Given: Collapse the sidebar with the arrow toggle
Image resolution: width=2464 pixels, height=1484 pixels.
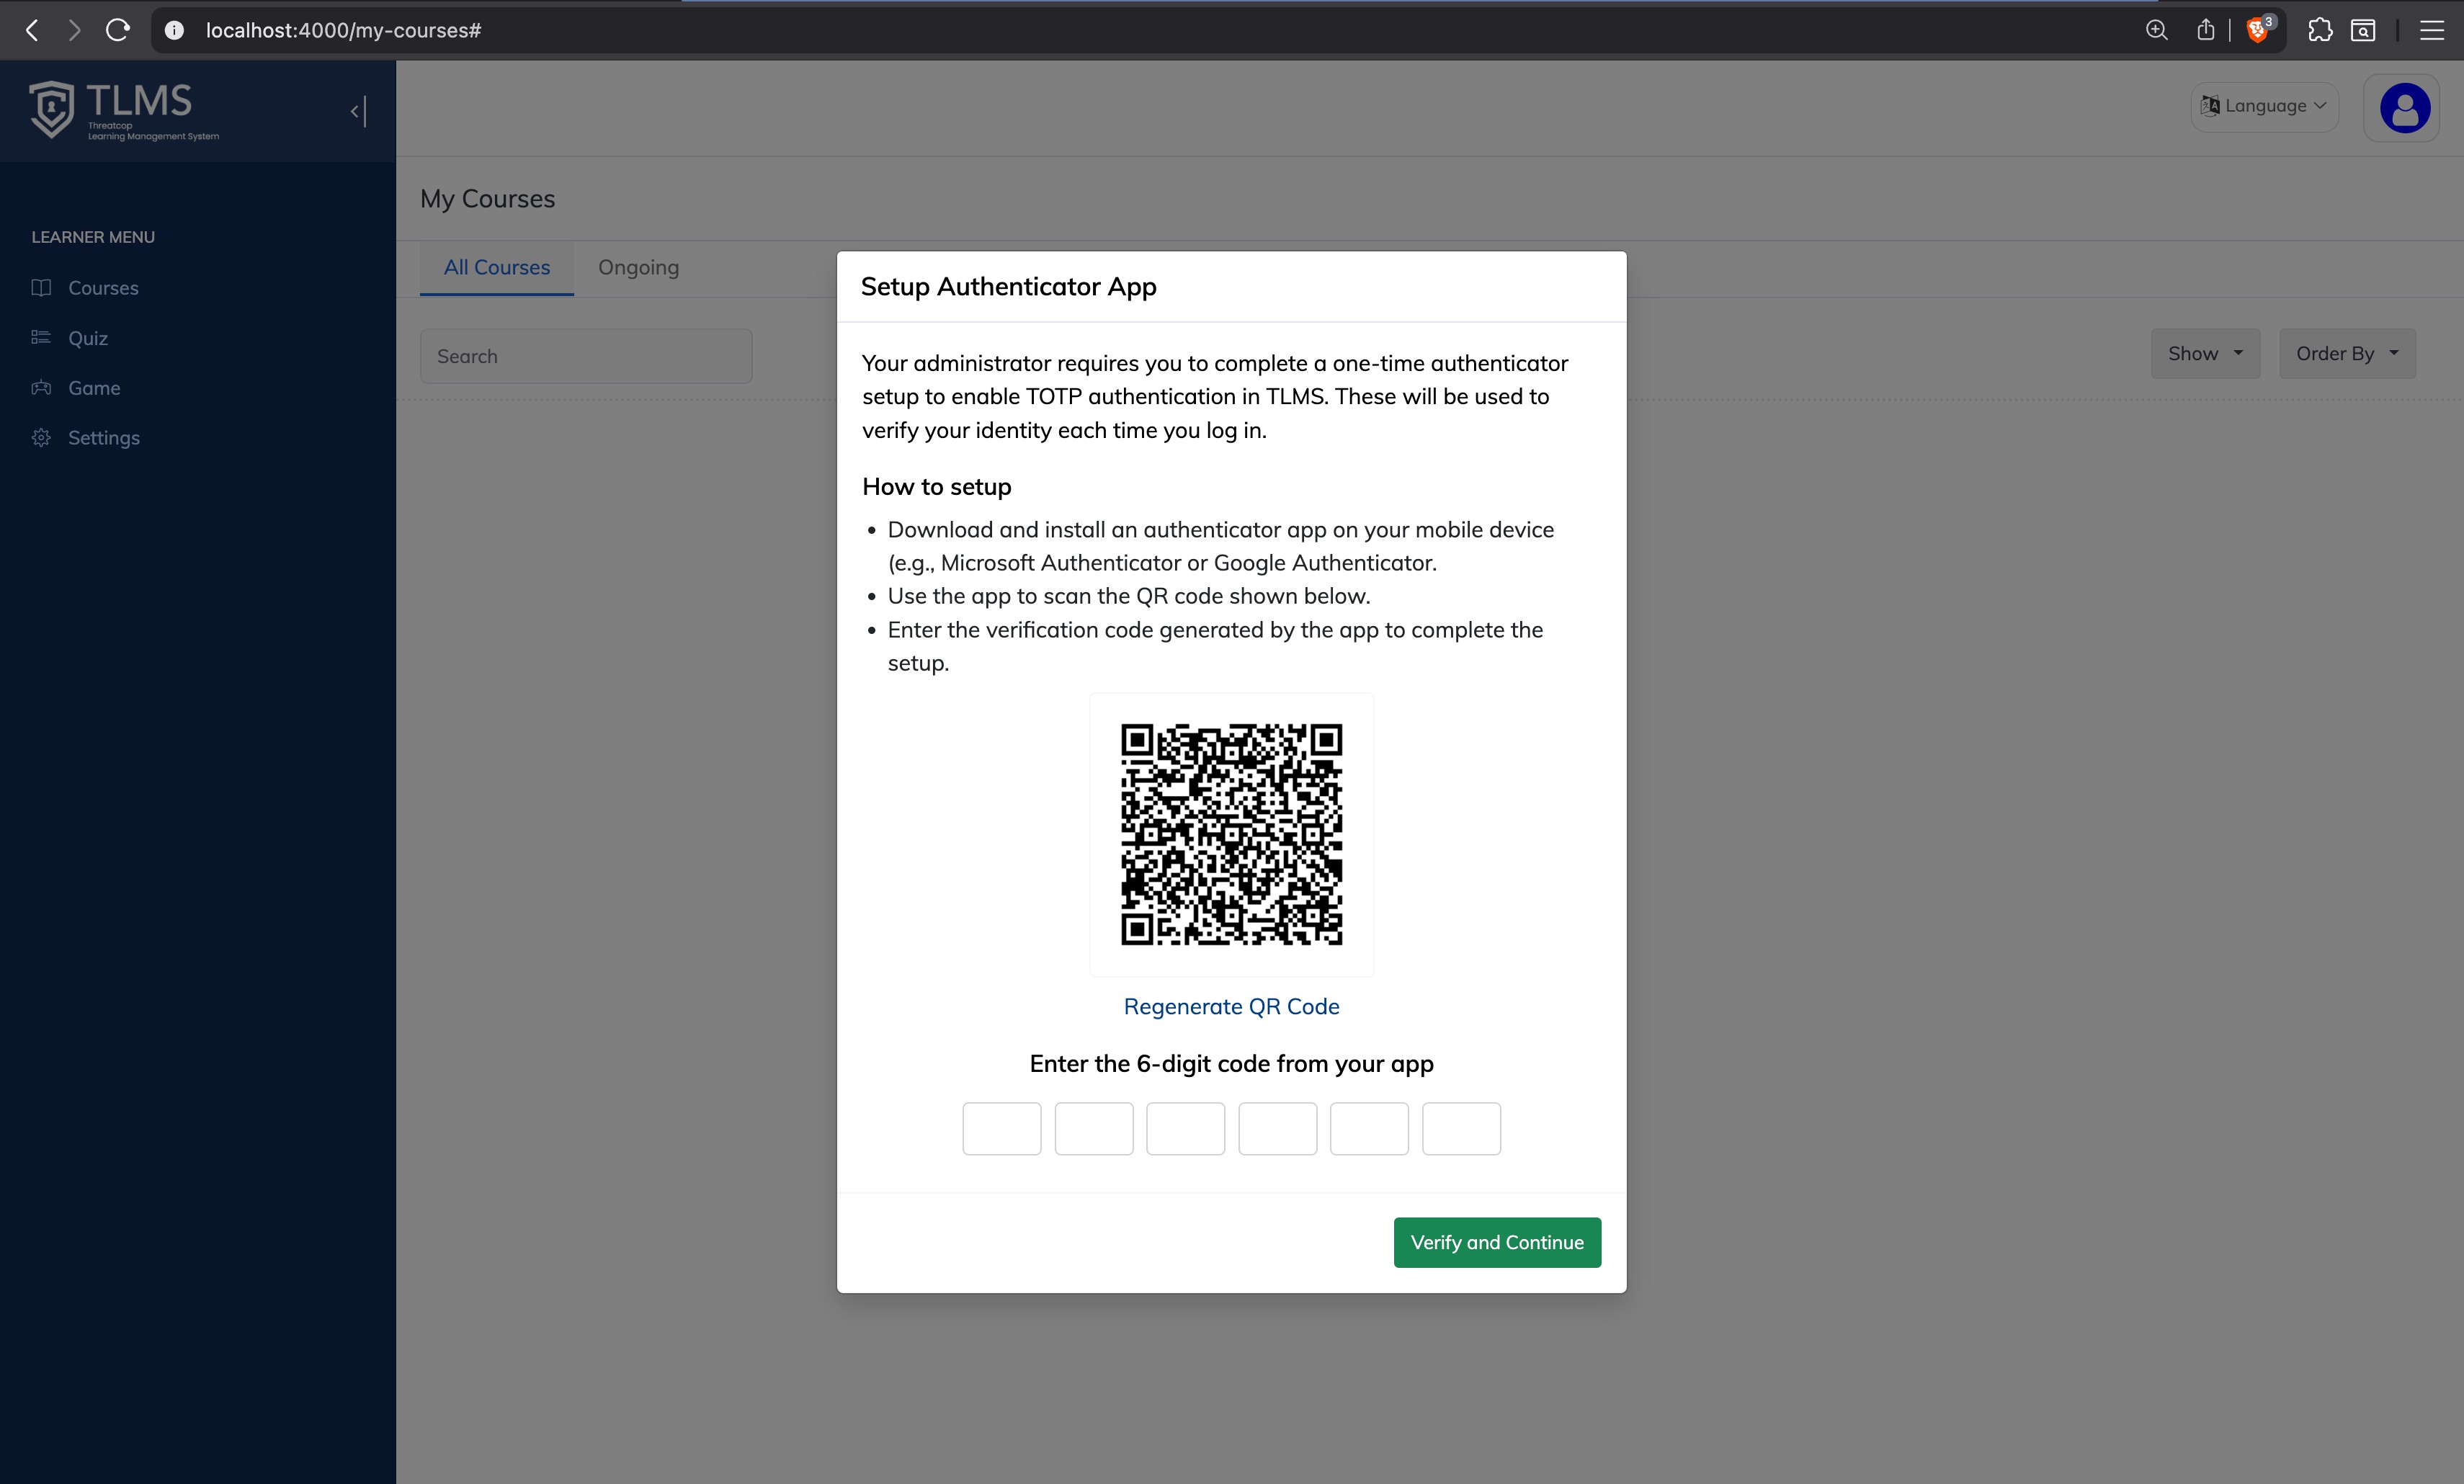Looking at the screenshot, I should click(x=359, y=111).
